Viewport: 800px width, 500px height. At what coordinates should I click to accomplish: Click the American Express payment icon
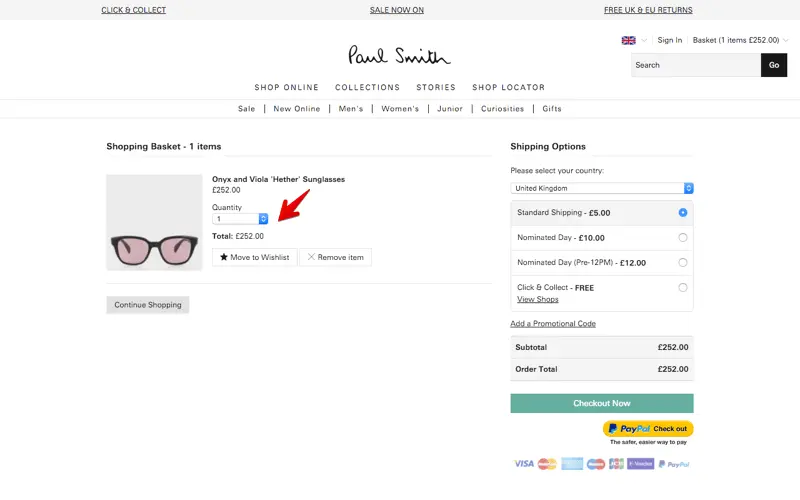click(572, 464)
